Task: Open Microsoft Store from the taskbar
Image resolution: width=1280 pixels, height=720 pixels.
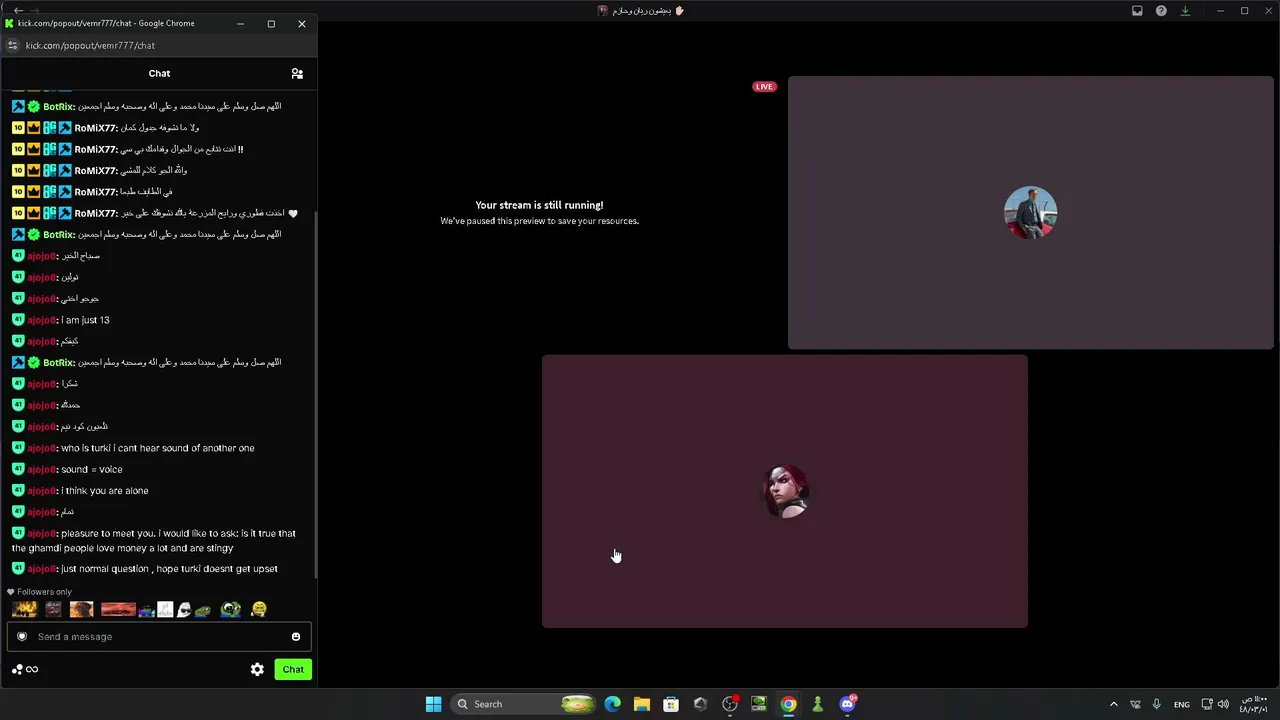Action: coord(671,704)
